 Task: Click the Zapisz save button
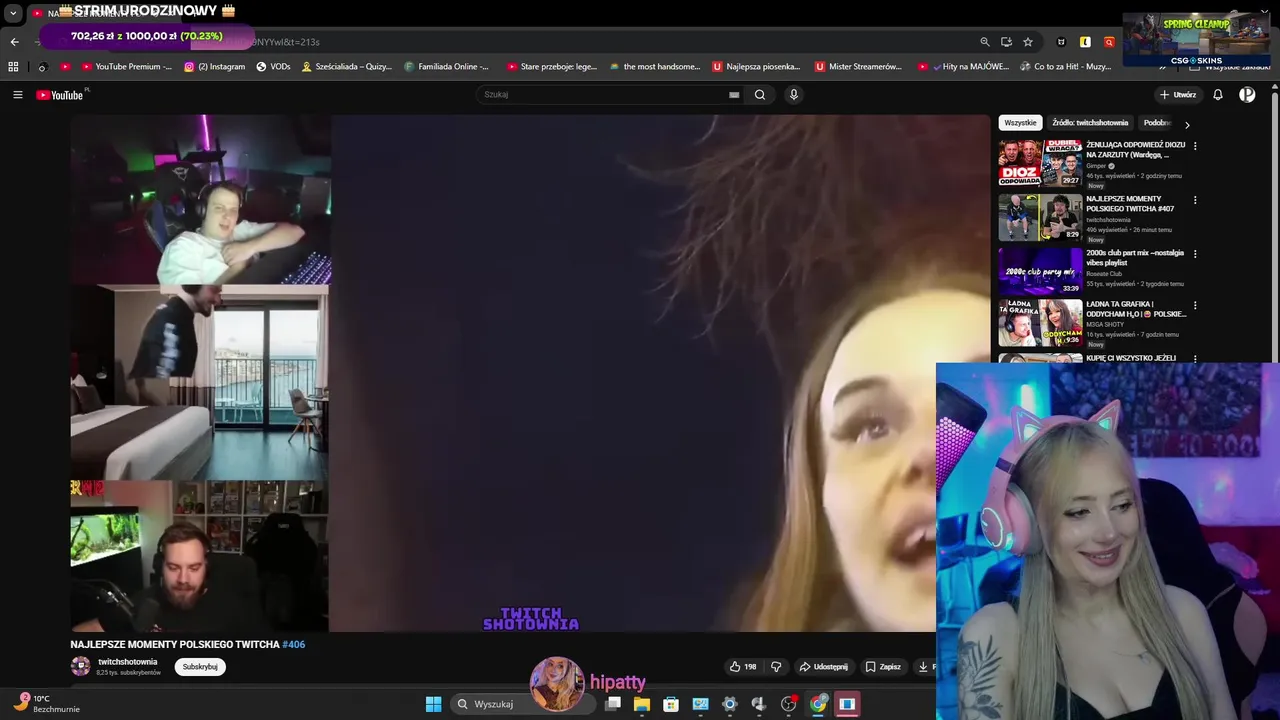pos(884,667)
